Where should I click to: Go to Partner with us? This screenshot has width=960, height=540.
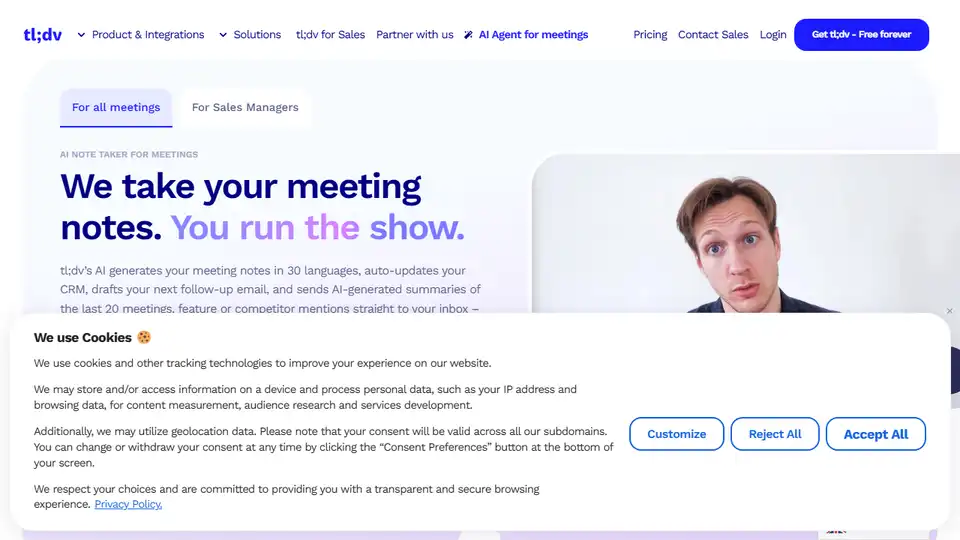coord(414,35)
